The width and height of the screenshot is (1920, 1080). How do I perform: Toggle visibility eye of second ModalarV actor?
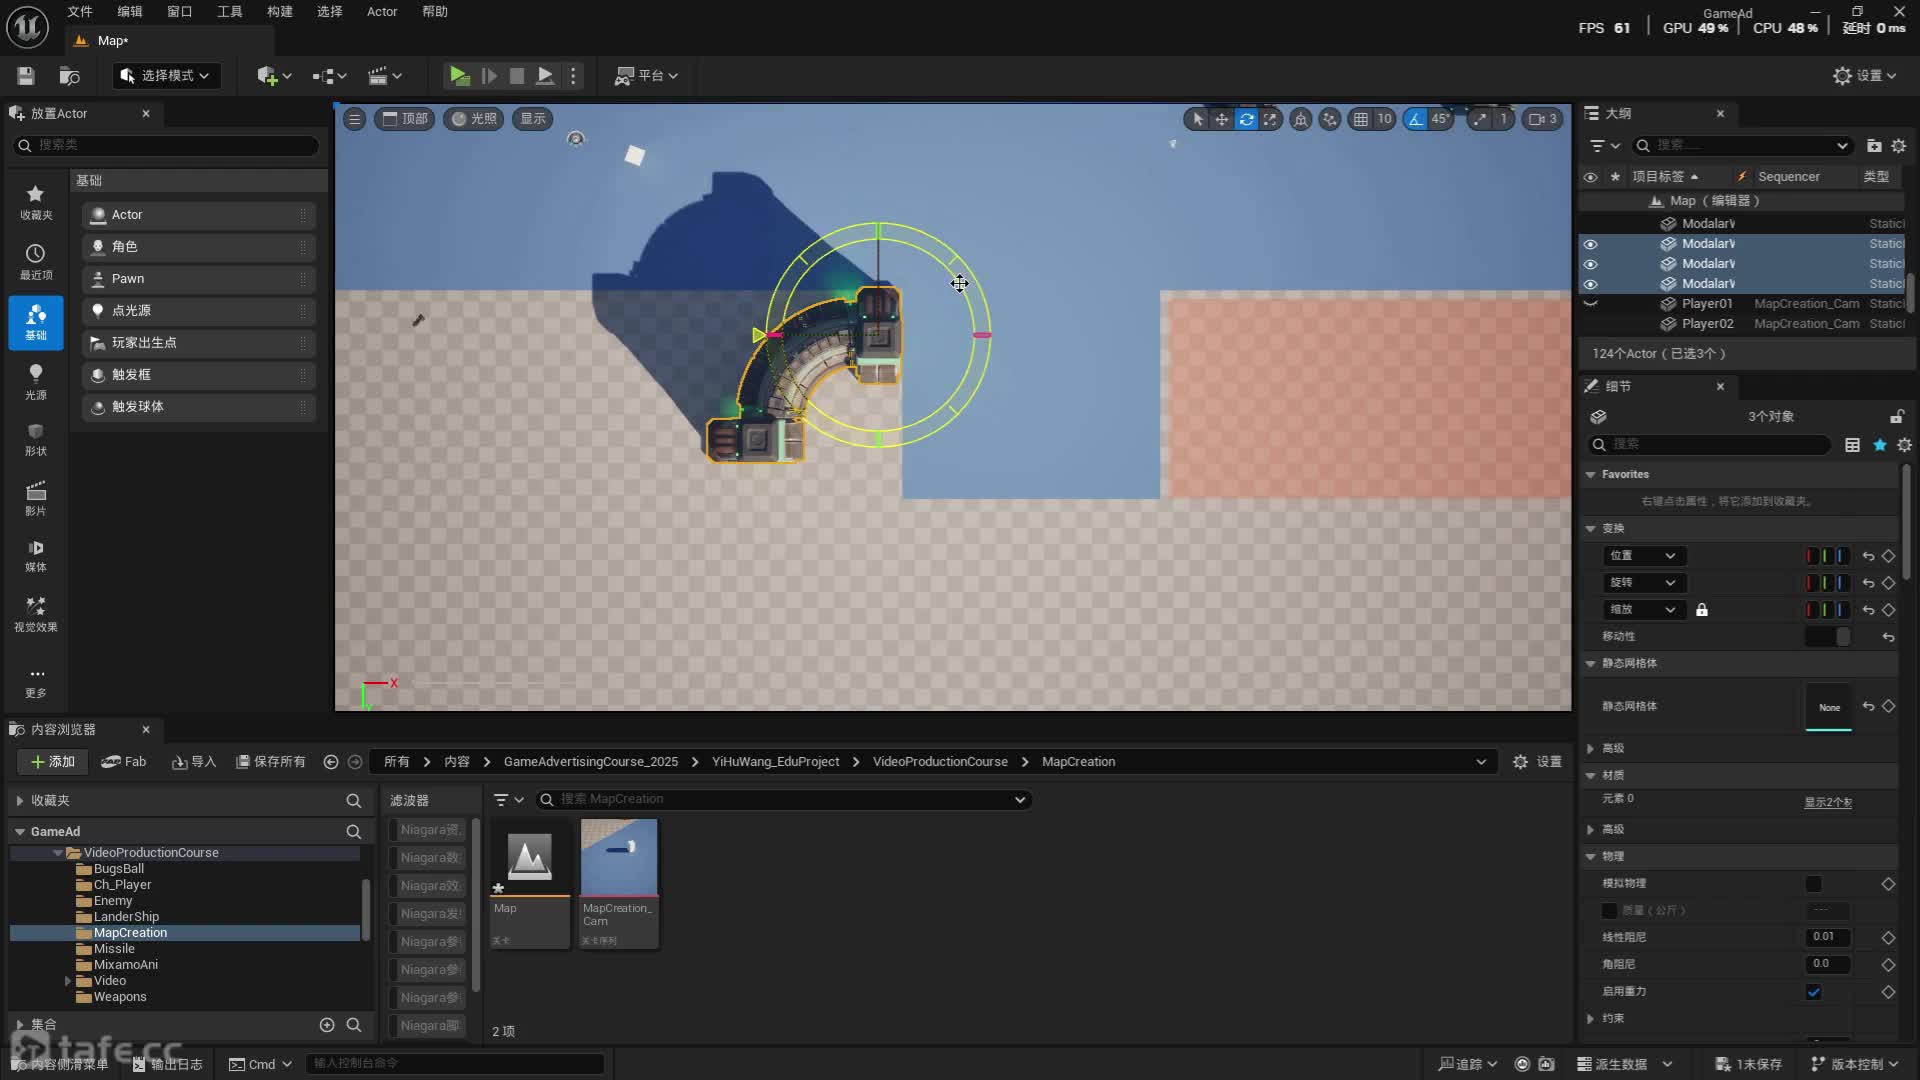coord(1590,244)
